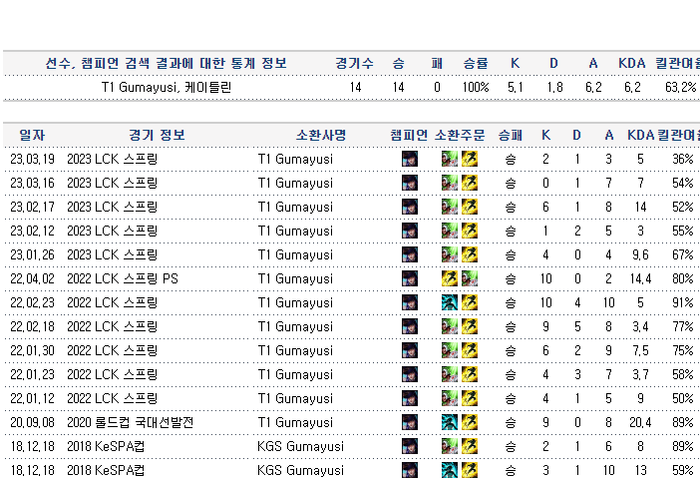700x481 pixels.
Task: Open 2020 롤드컵 국대선발전 match link
Action: [x=130, y=423]
